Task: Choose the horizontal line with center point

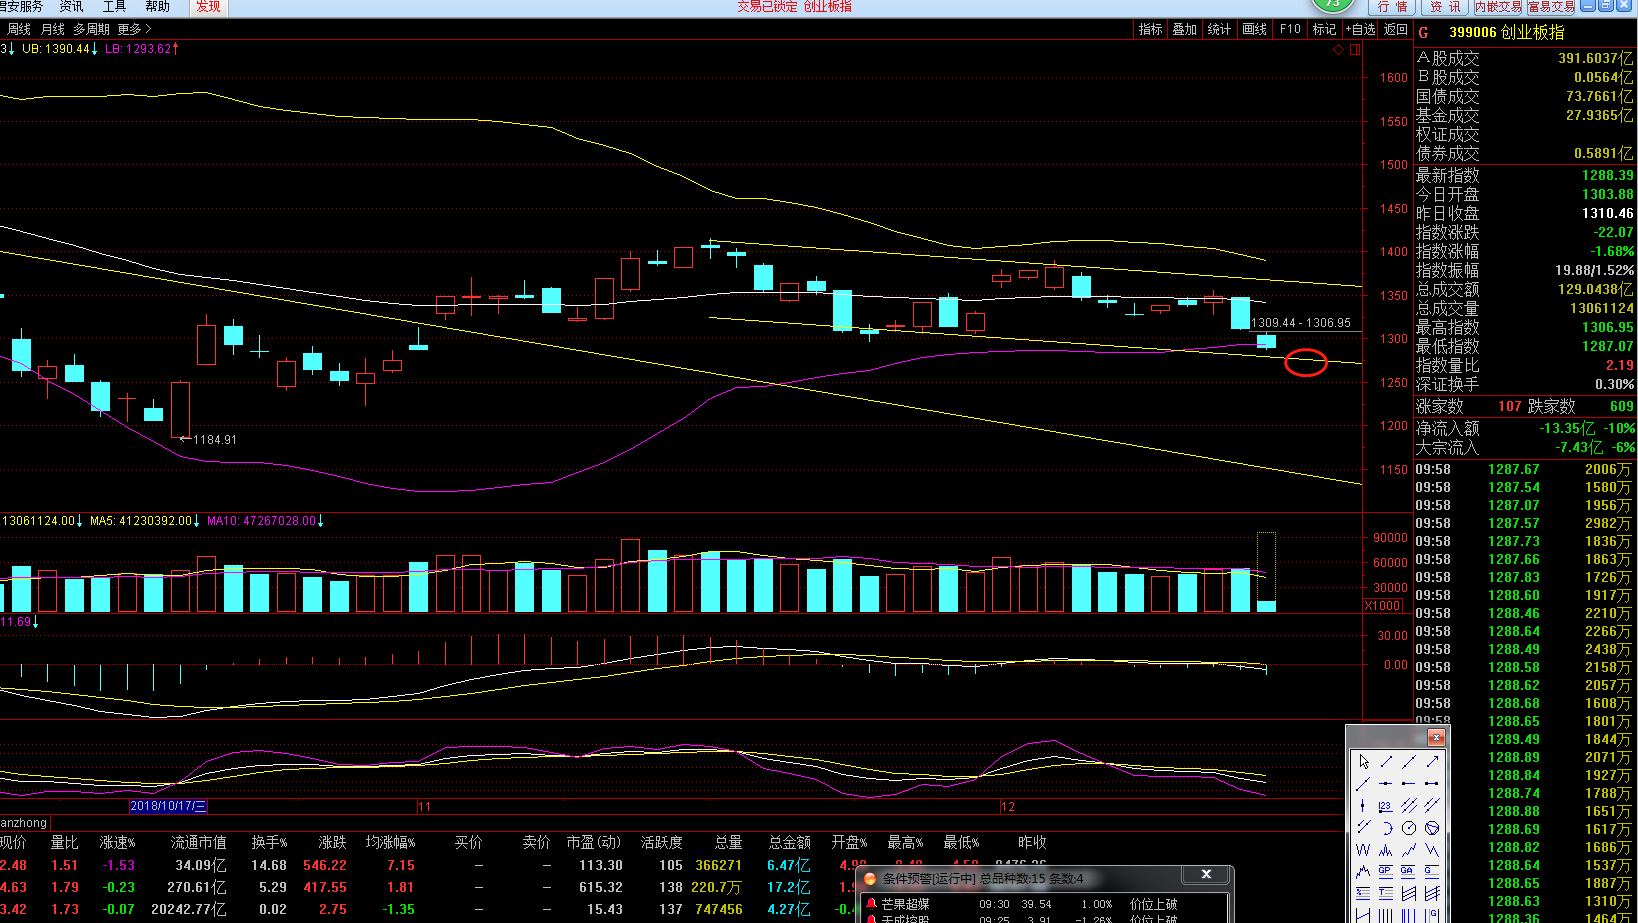Action: [1386, 783]
